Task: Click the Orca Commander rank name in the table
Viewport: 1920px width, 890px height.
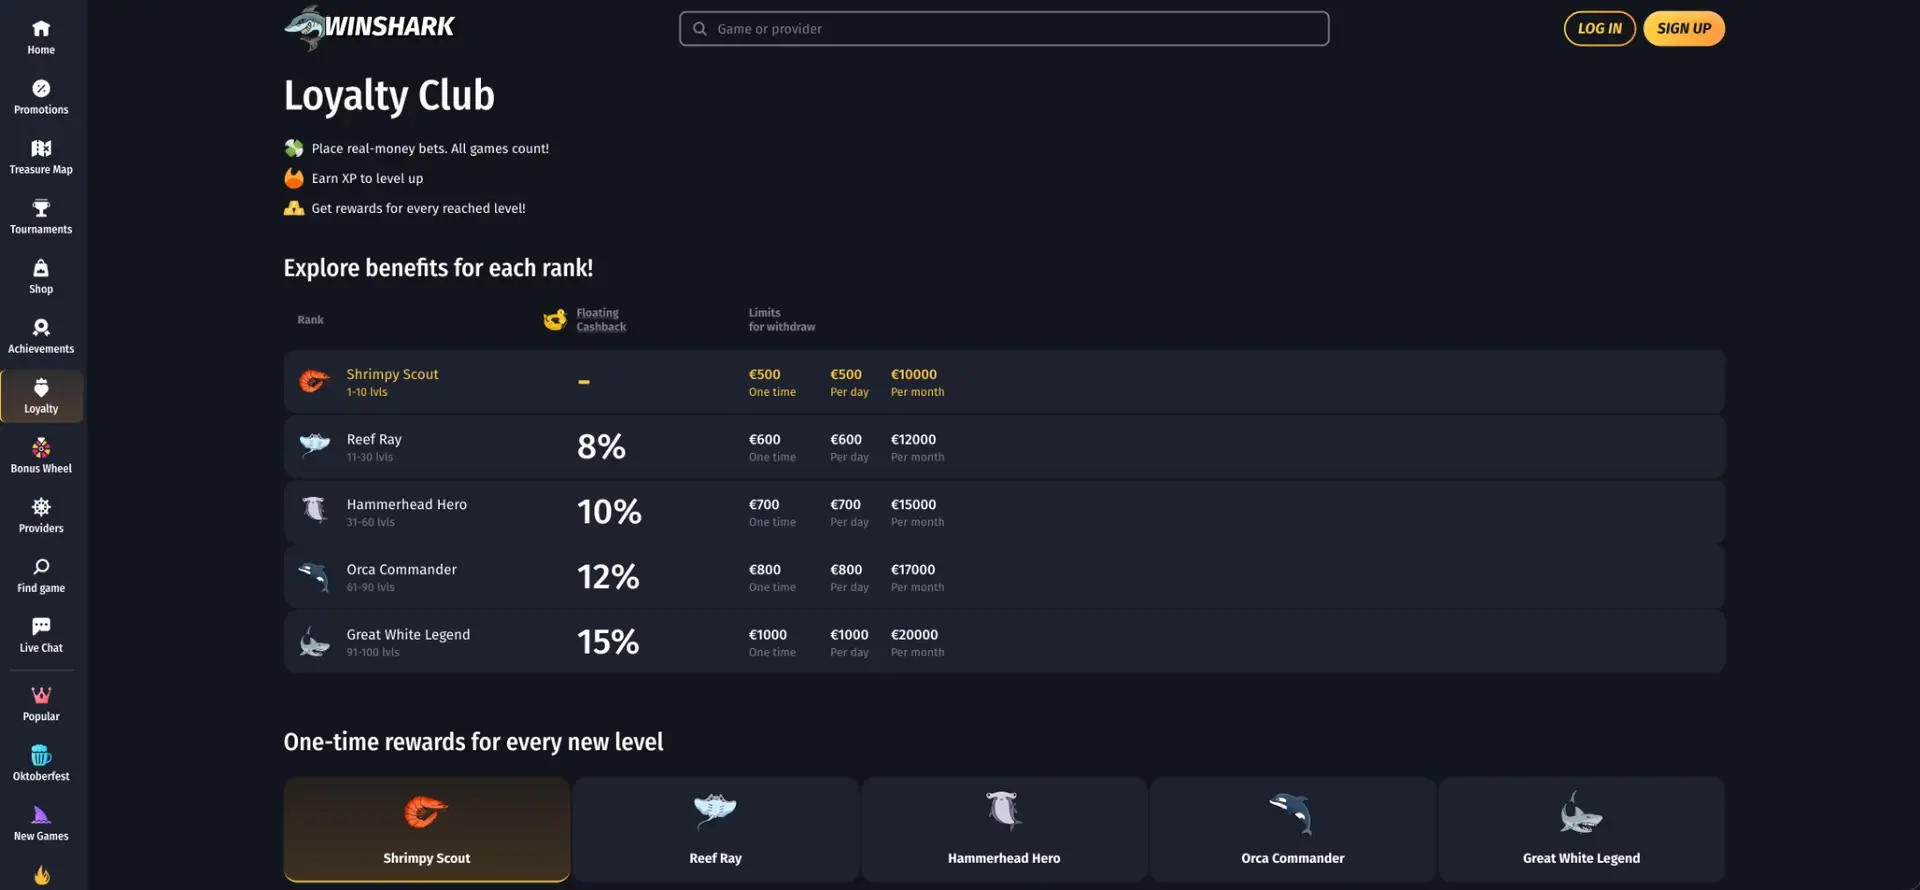Action: pyautogui.click(x=401, y=569)
